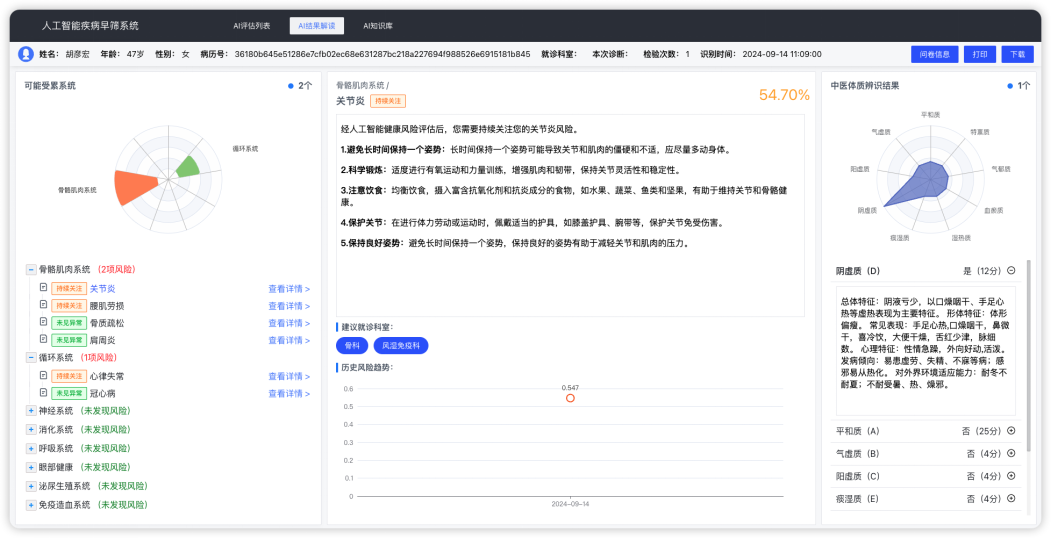Select the AI结果解读 tab
Screen dimensions: 1052x539
pos(317,26)
